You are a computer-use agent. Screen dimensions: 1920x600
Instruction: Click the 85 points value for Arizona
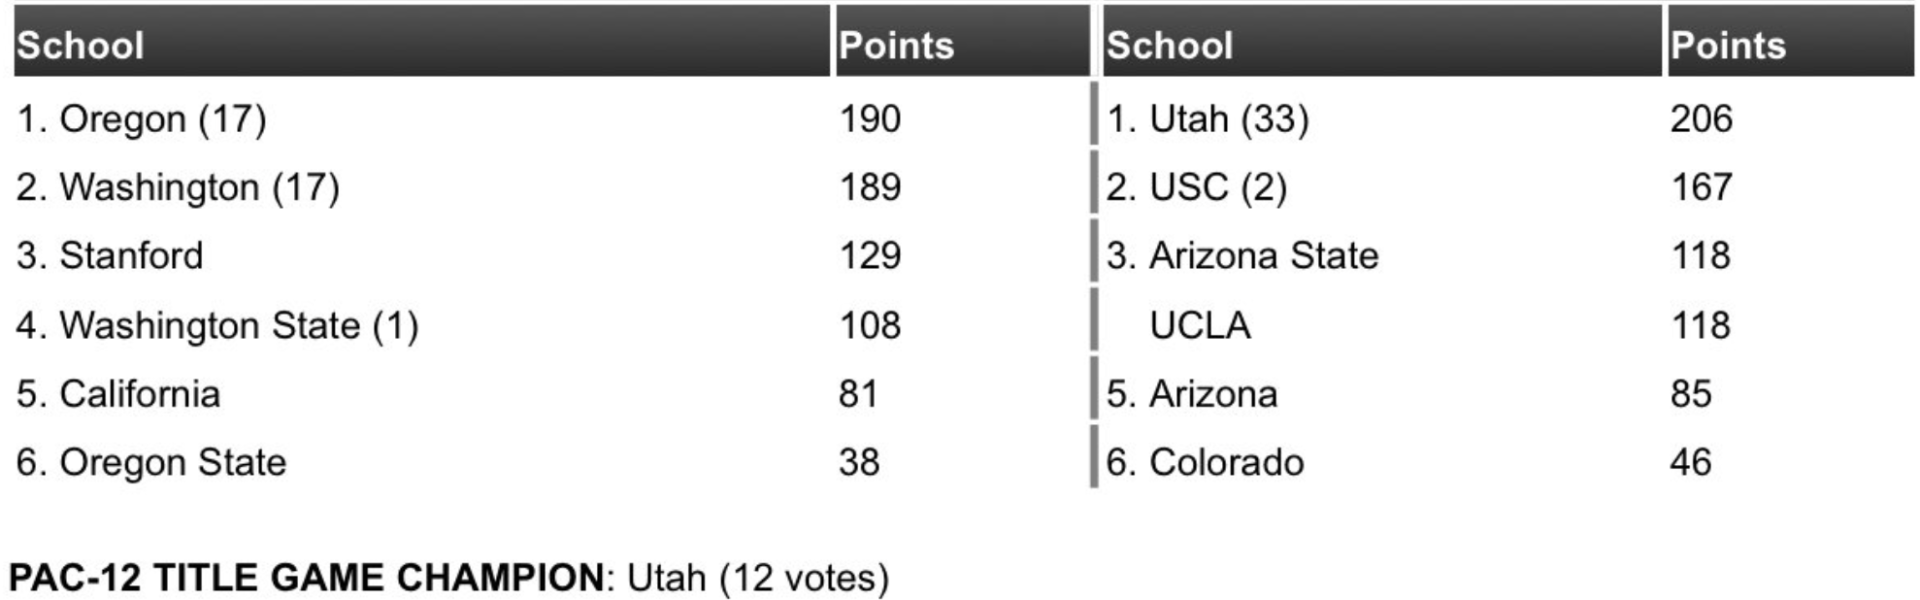(1691, 394)
